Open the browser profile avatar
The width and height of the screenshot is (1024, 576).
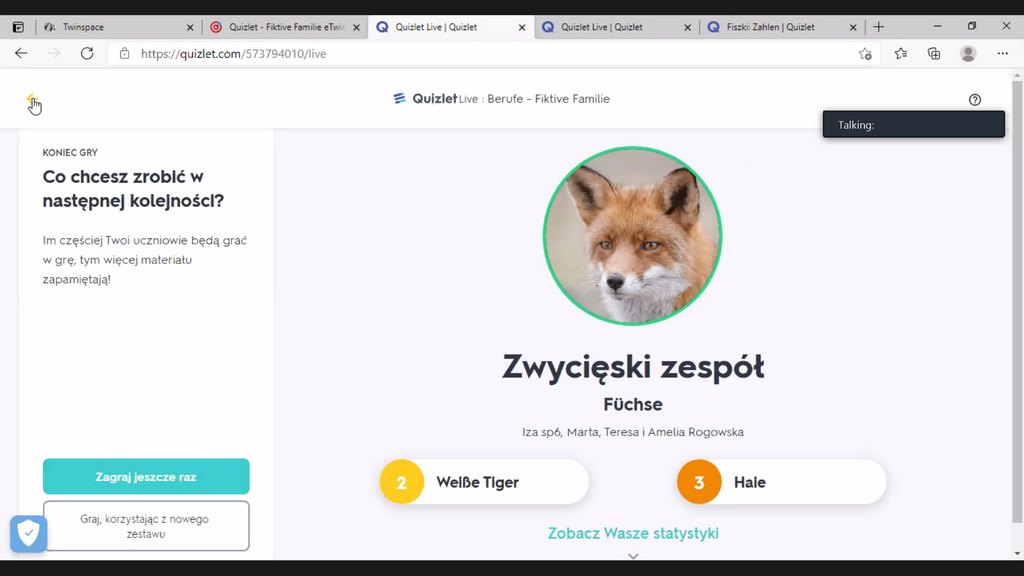click(968, 54)
